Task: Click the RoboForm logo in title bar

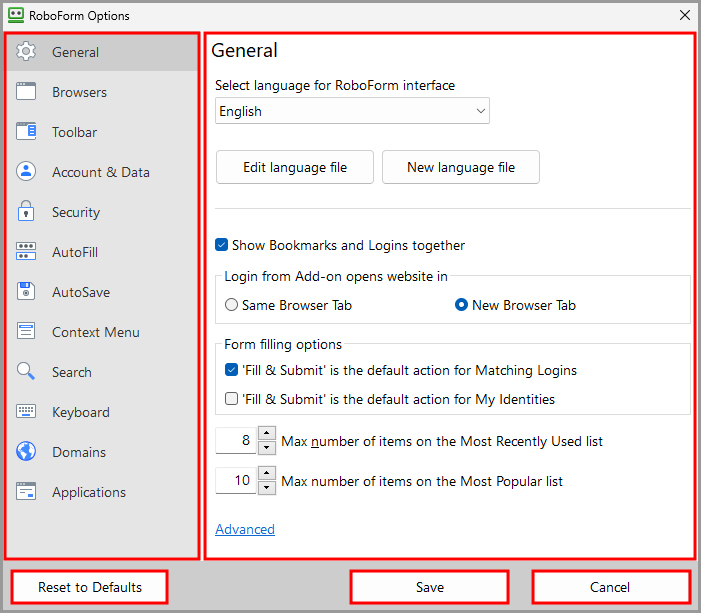Action: tap(16, 15)
